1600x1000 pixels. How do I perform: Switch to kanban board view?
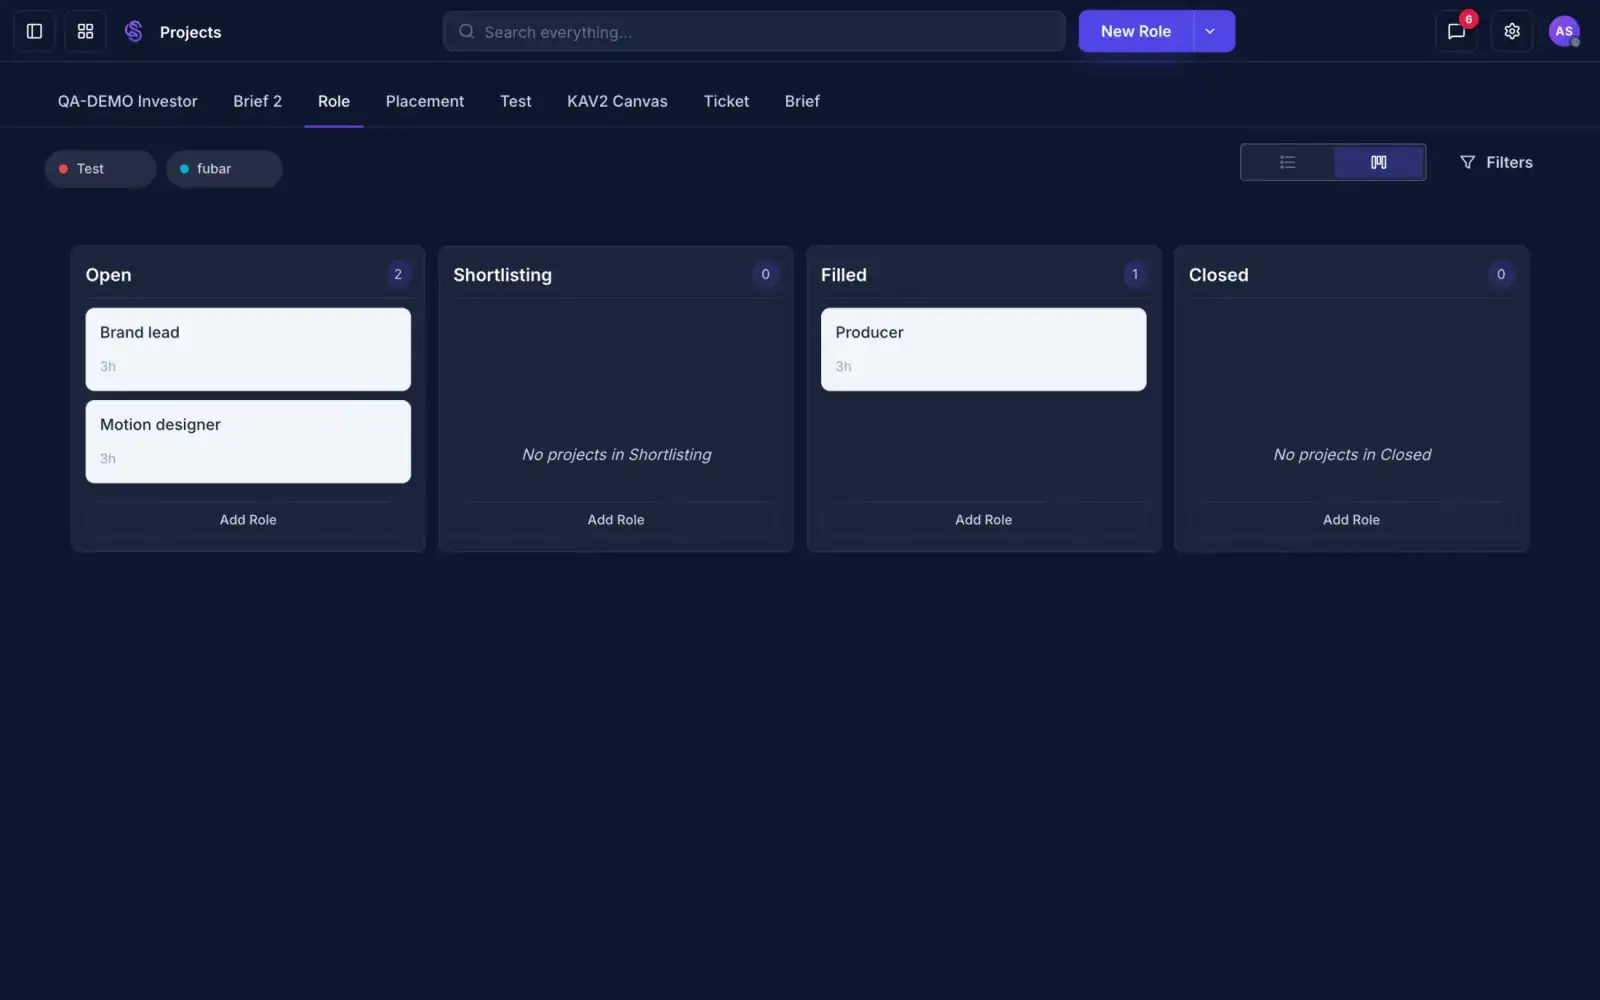1378,162
